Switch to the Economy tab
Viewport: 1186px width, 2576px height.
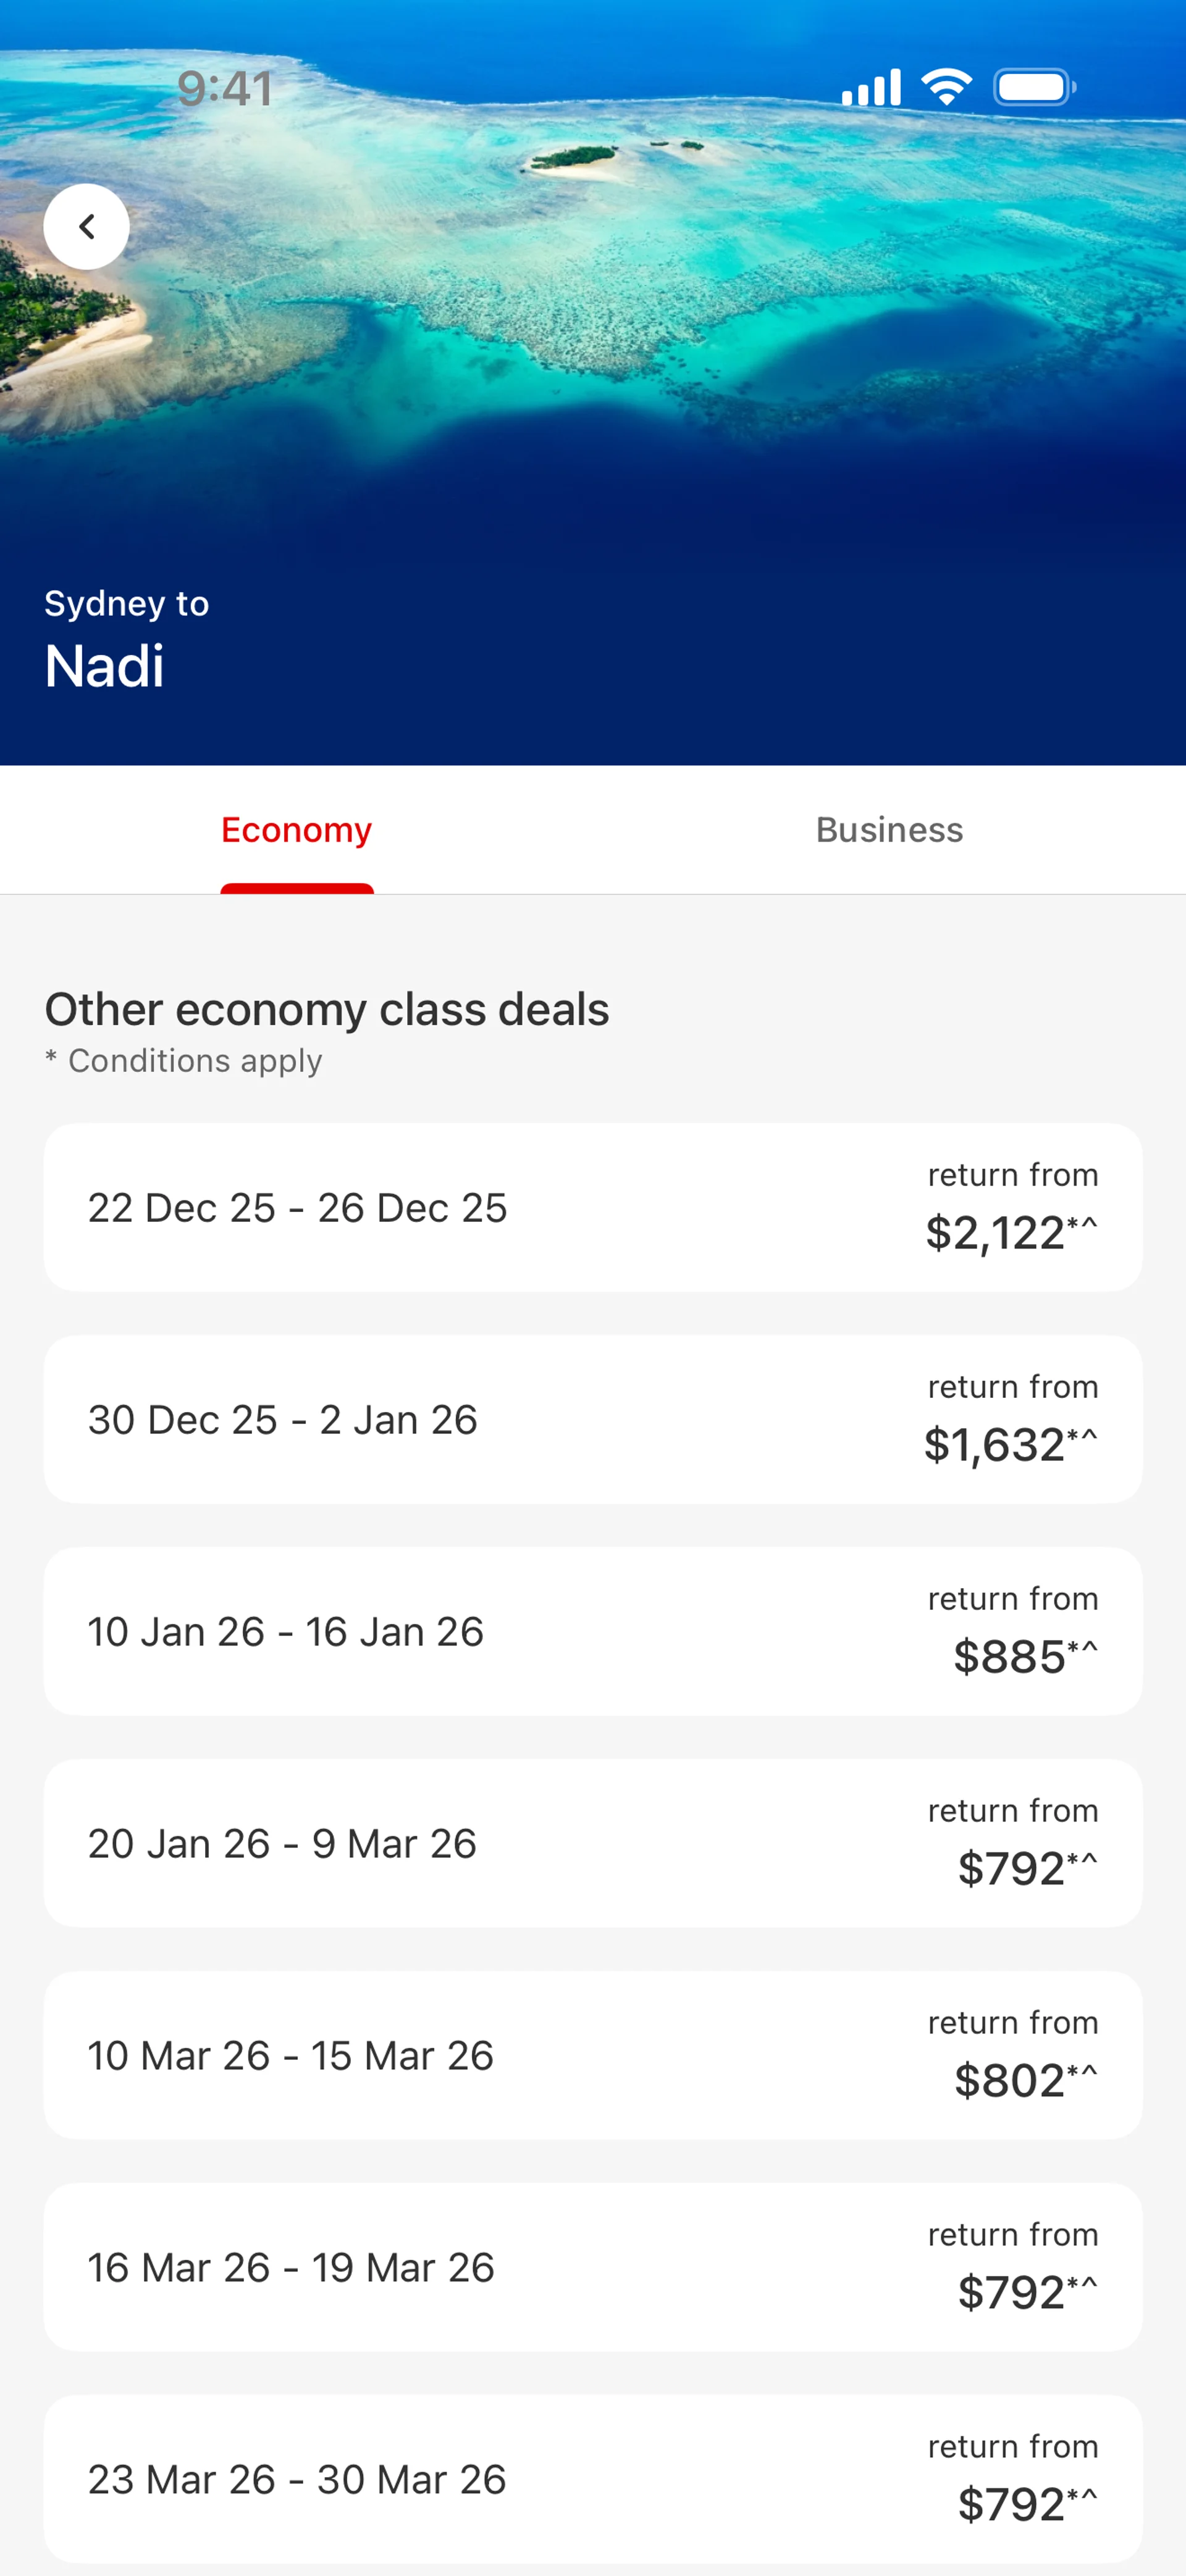(x=297, y=830)
